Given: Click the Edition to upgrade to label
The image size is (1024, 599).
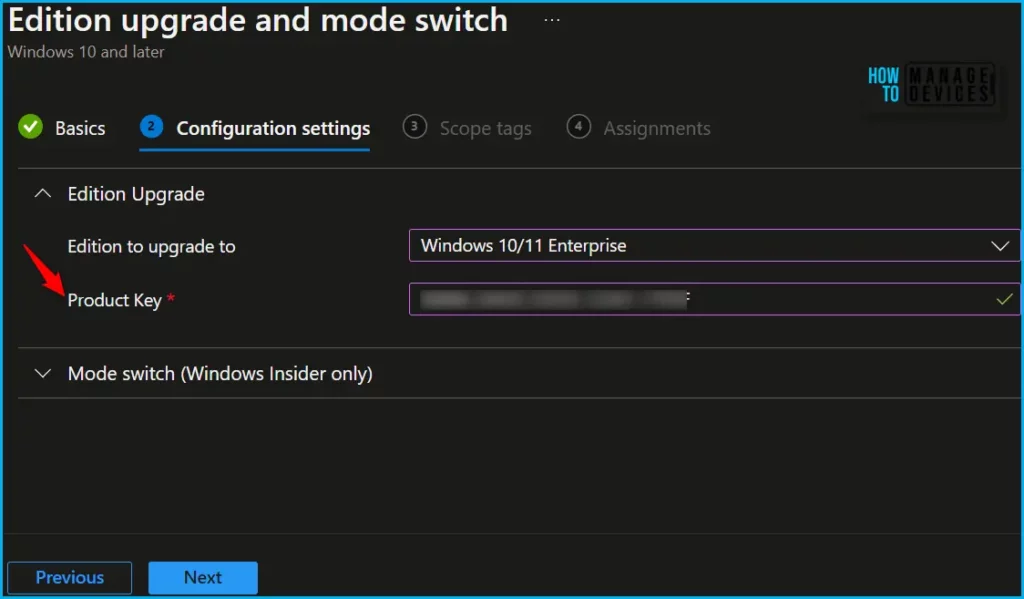Looking at the screenshot, I should point(152,247).
